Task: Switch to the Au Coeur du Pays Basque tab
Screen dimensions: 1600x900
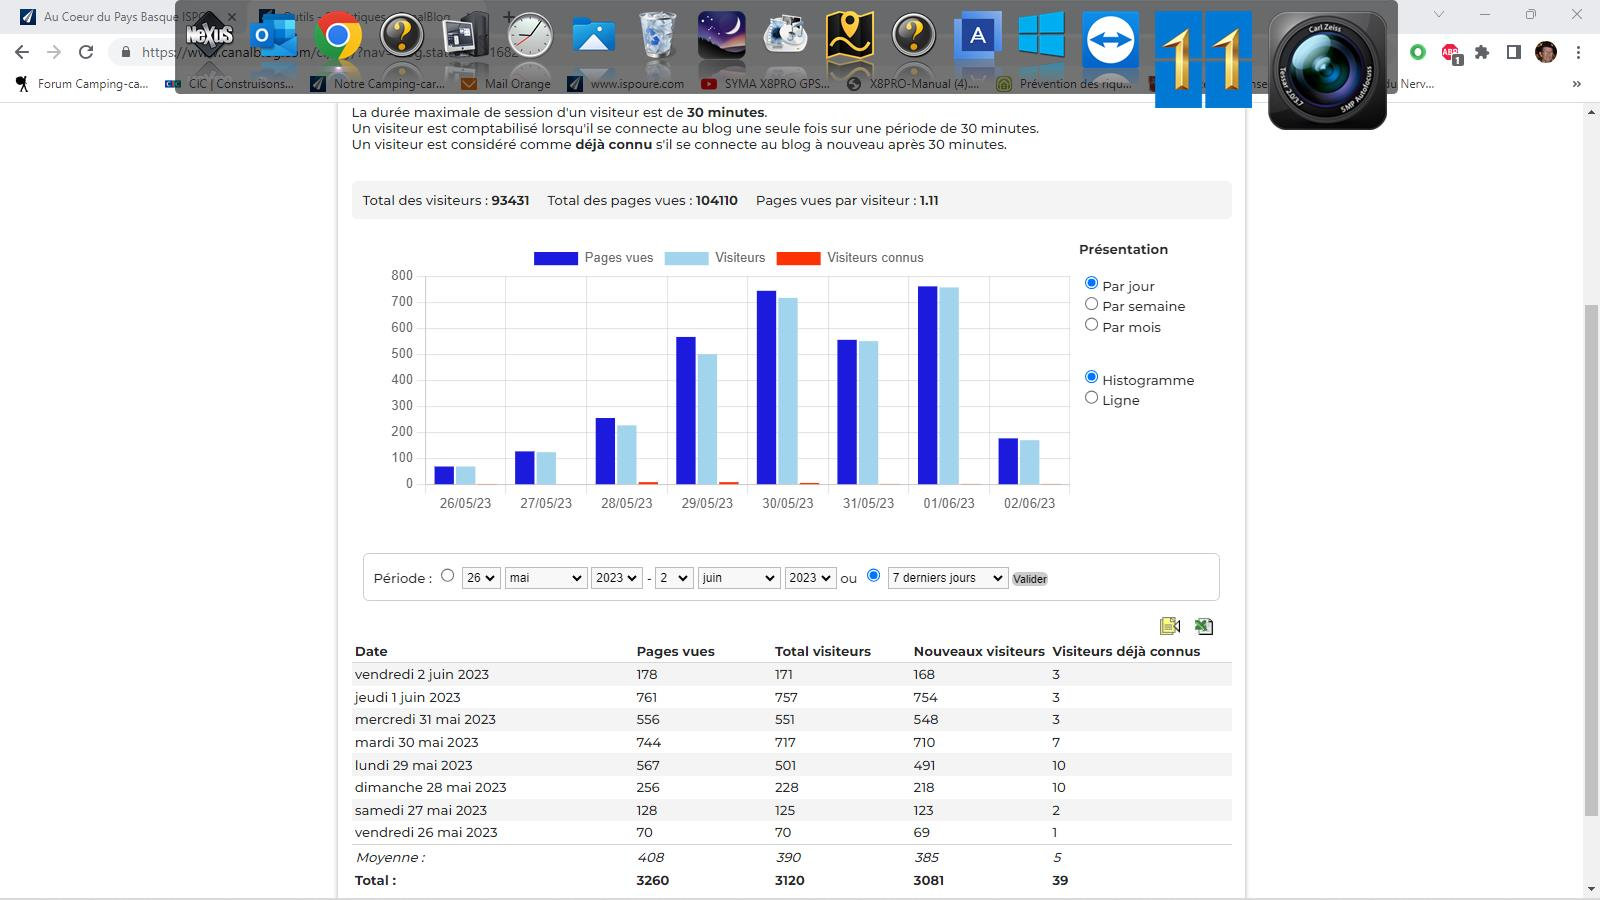Action: (x=110, y=16)
